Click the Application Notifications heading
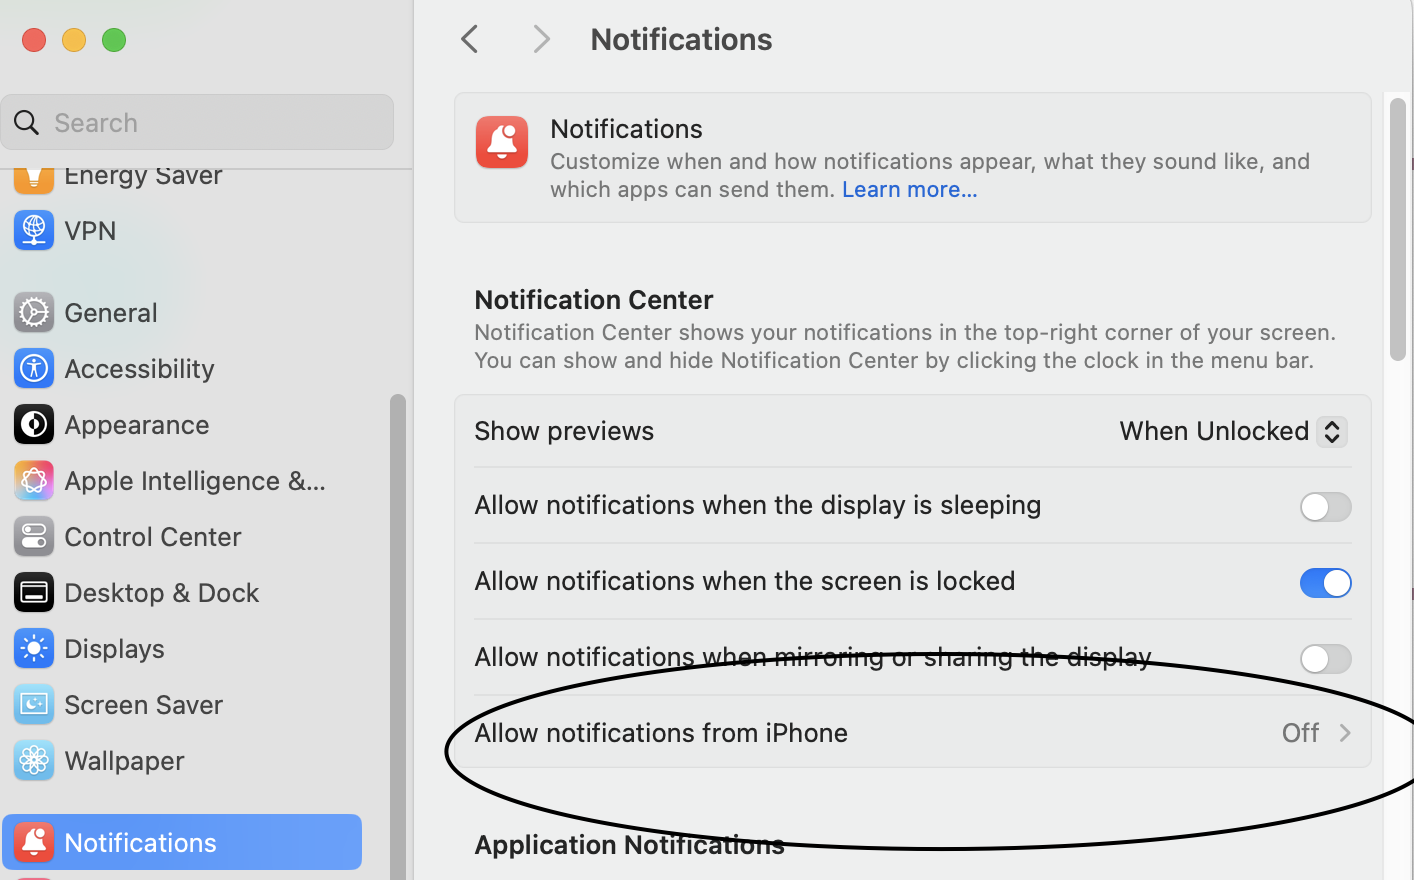1414x880 pixels. pyautogui.click(x=629, y=845)
